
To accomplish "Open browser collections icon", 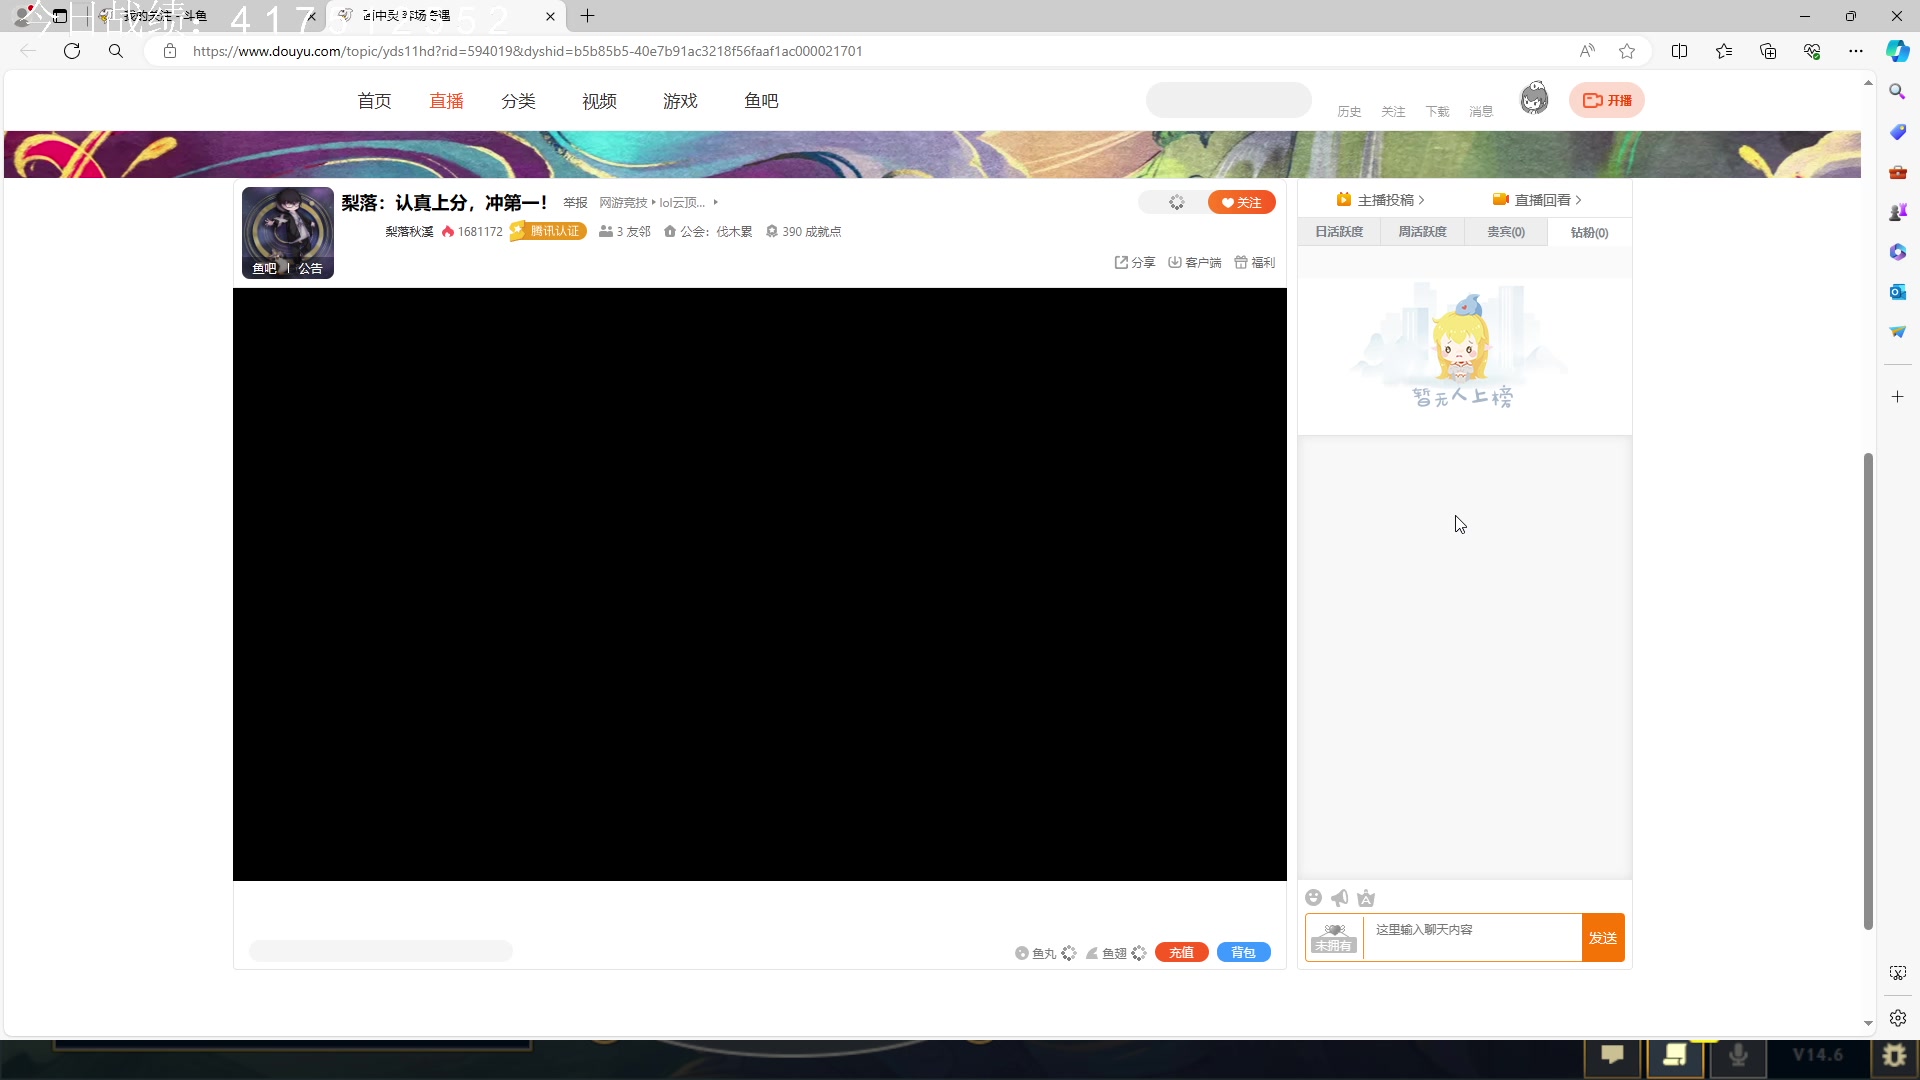I will tap(1767, 51).
